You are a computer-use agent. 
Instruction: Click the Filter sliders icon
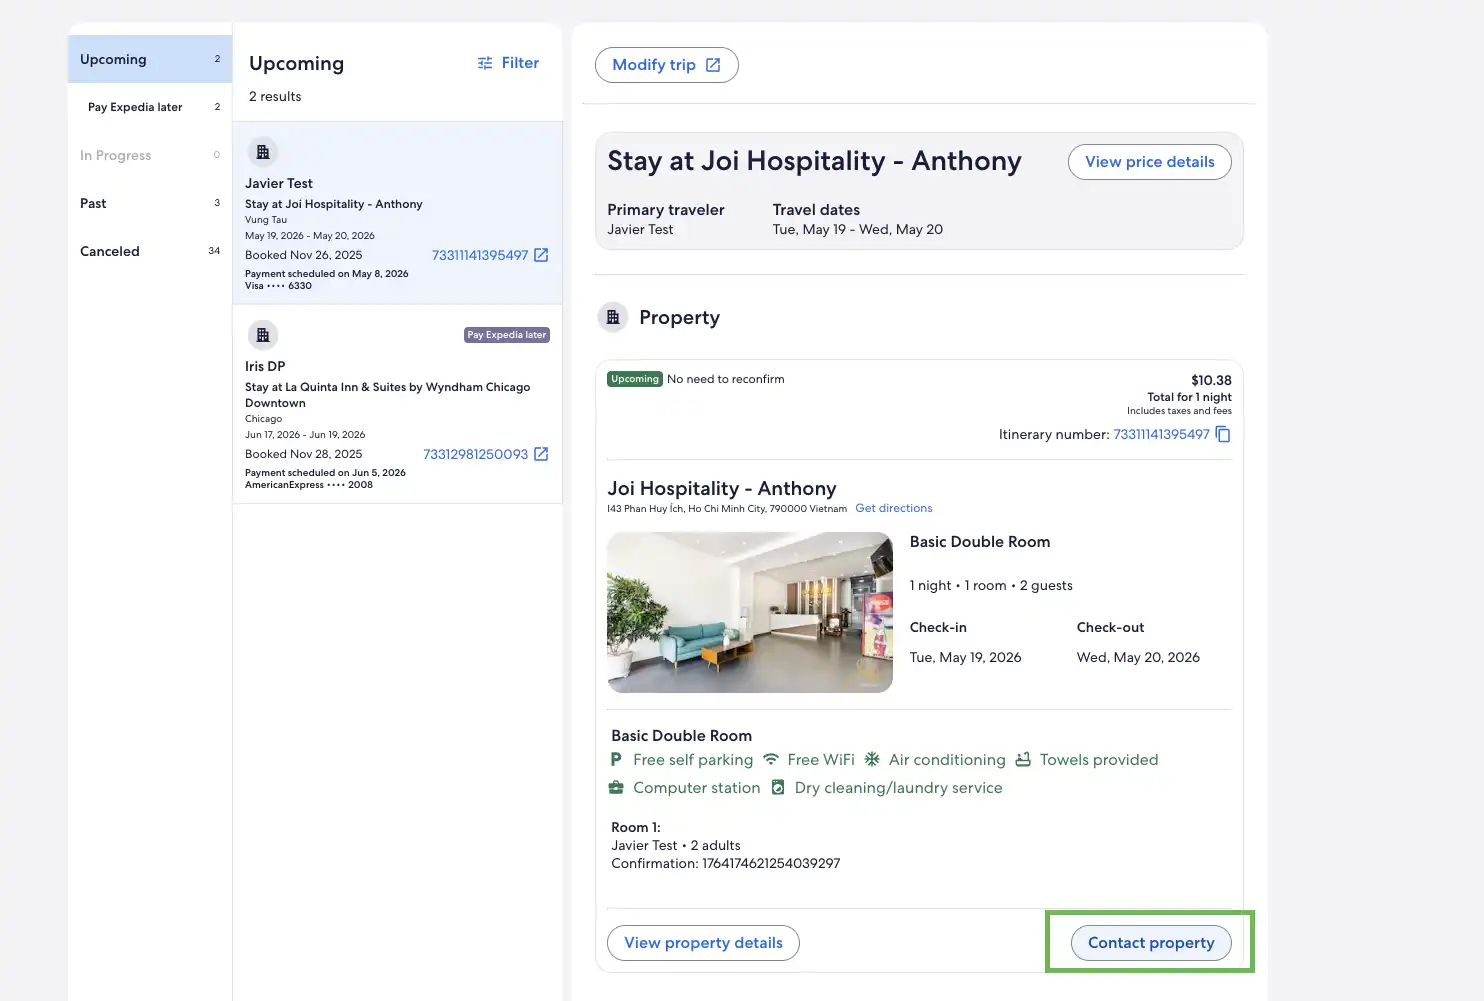(485, 63)
